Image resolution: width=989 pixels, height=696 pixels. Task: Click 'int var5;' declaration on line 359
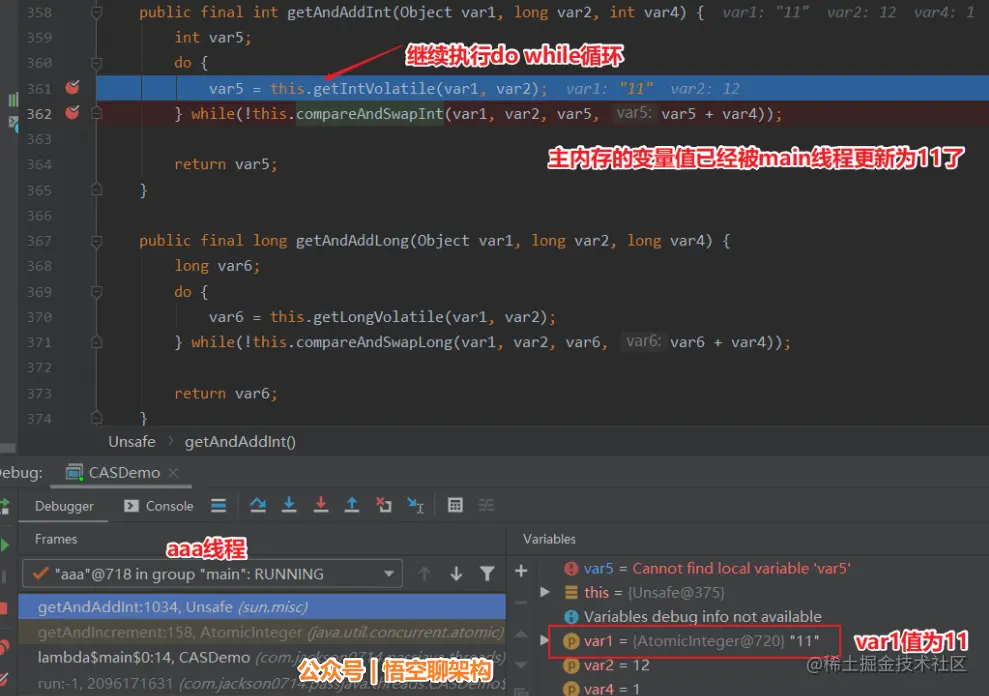[x=213, y=37]
